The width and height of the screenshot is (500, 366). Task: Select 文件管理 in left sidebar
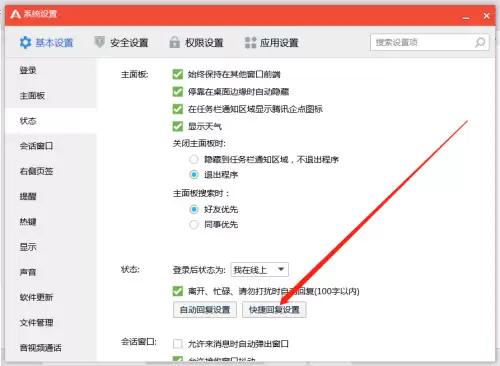click(x=36, y=322)
